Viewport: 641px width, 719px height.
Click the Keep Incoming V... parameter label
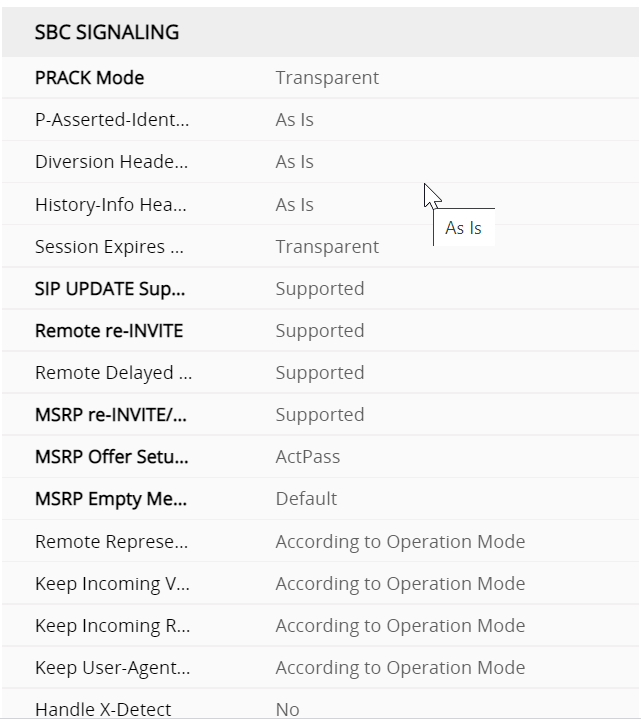(x=111, y=584)
